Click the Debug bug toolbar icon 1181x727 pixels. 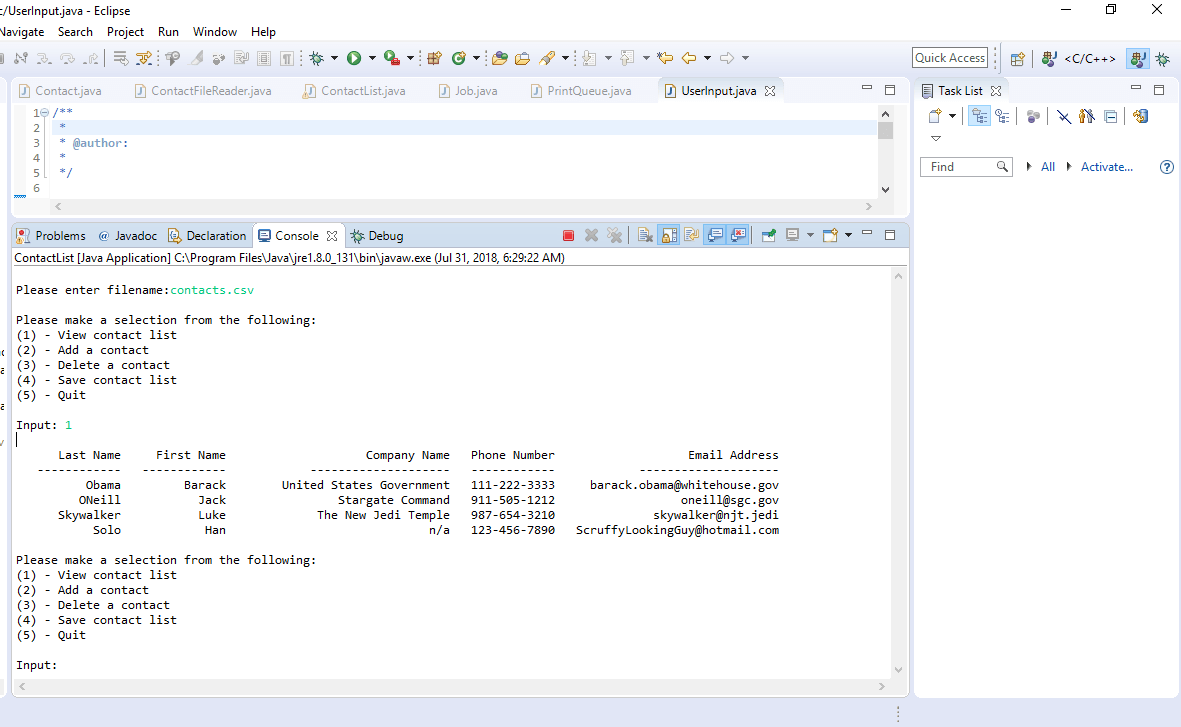317,58
